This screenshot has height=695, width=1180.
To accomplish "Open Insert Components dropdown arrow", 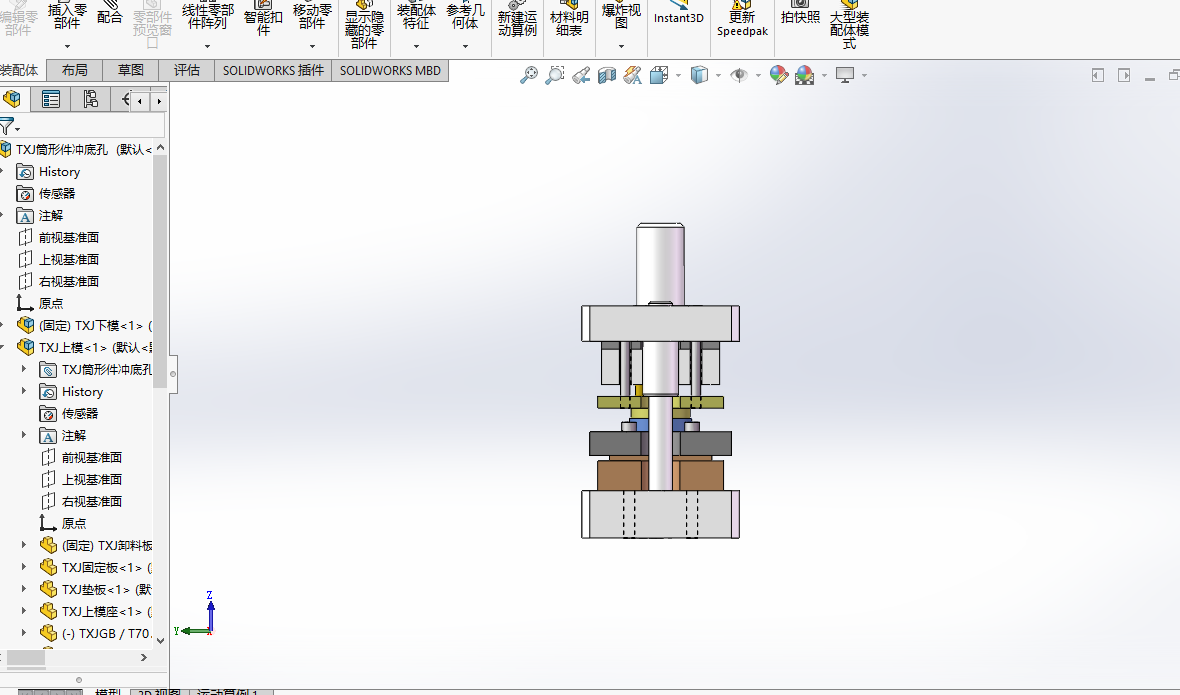I will pos(67,47).
